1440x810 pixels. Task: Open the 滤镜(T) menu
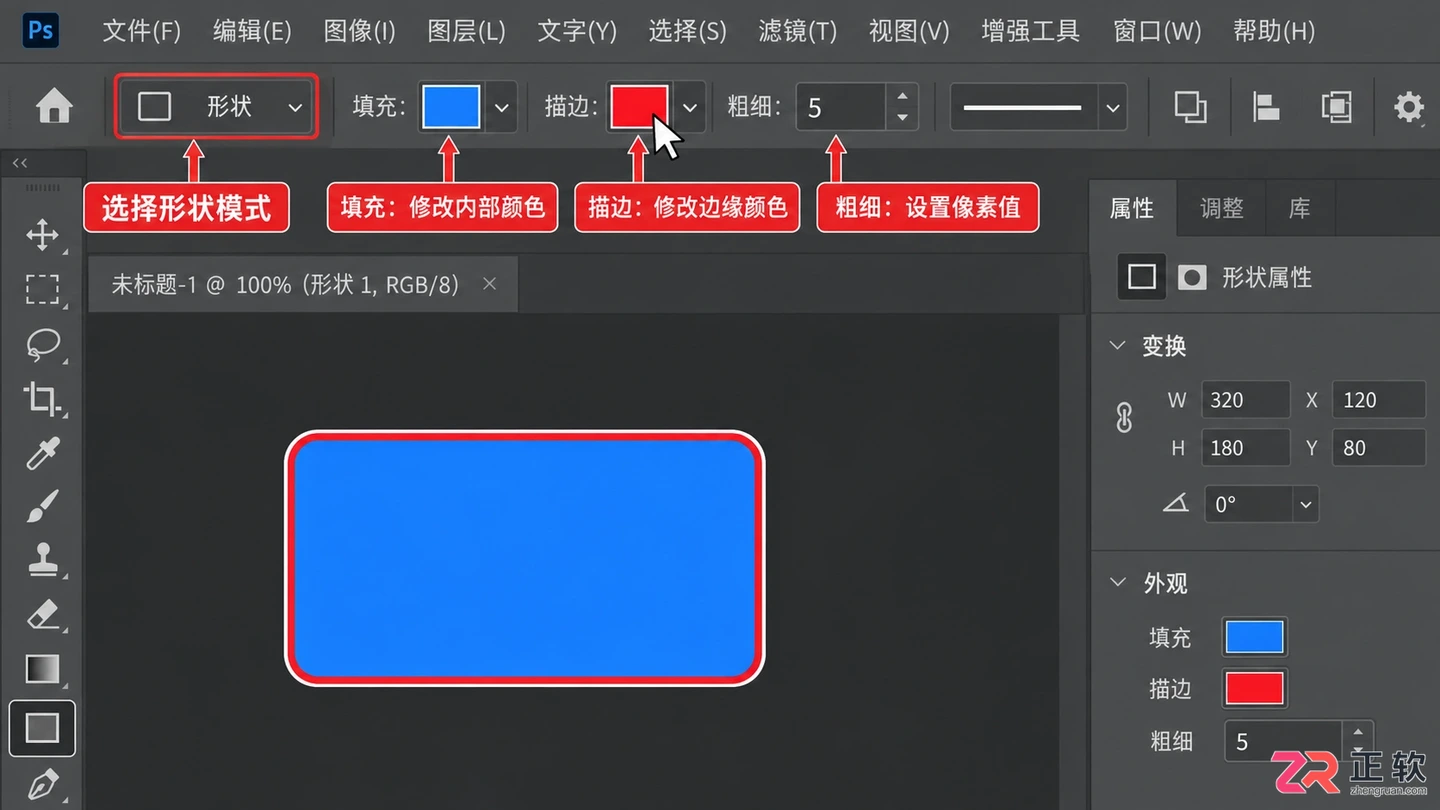click(797, 31)
